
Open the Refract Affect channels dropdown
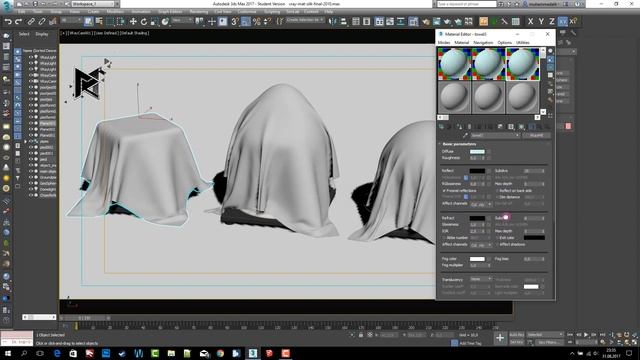tap(481, 245)
